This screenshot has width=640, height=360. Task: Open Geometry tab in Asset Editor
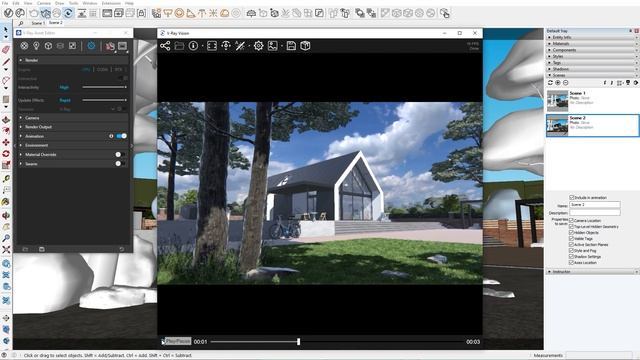point(48,46)
